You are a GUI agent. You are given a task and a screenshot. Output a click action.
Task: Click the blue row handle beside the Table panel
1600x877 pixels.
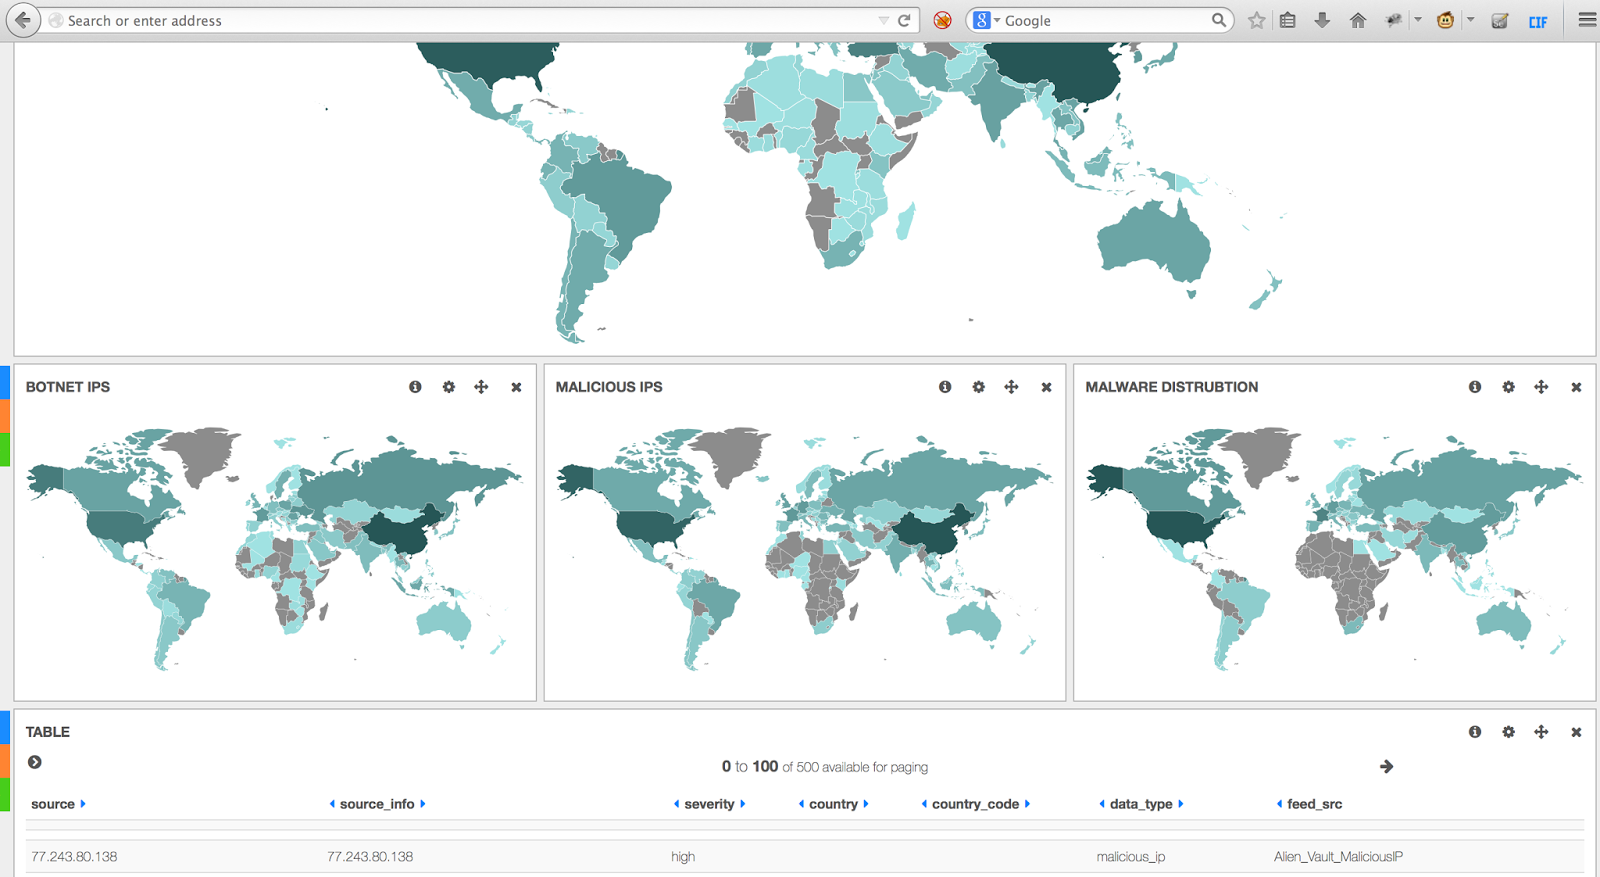click(x=5, y=727)
